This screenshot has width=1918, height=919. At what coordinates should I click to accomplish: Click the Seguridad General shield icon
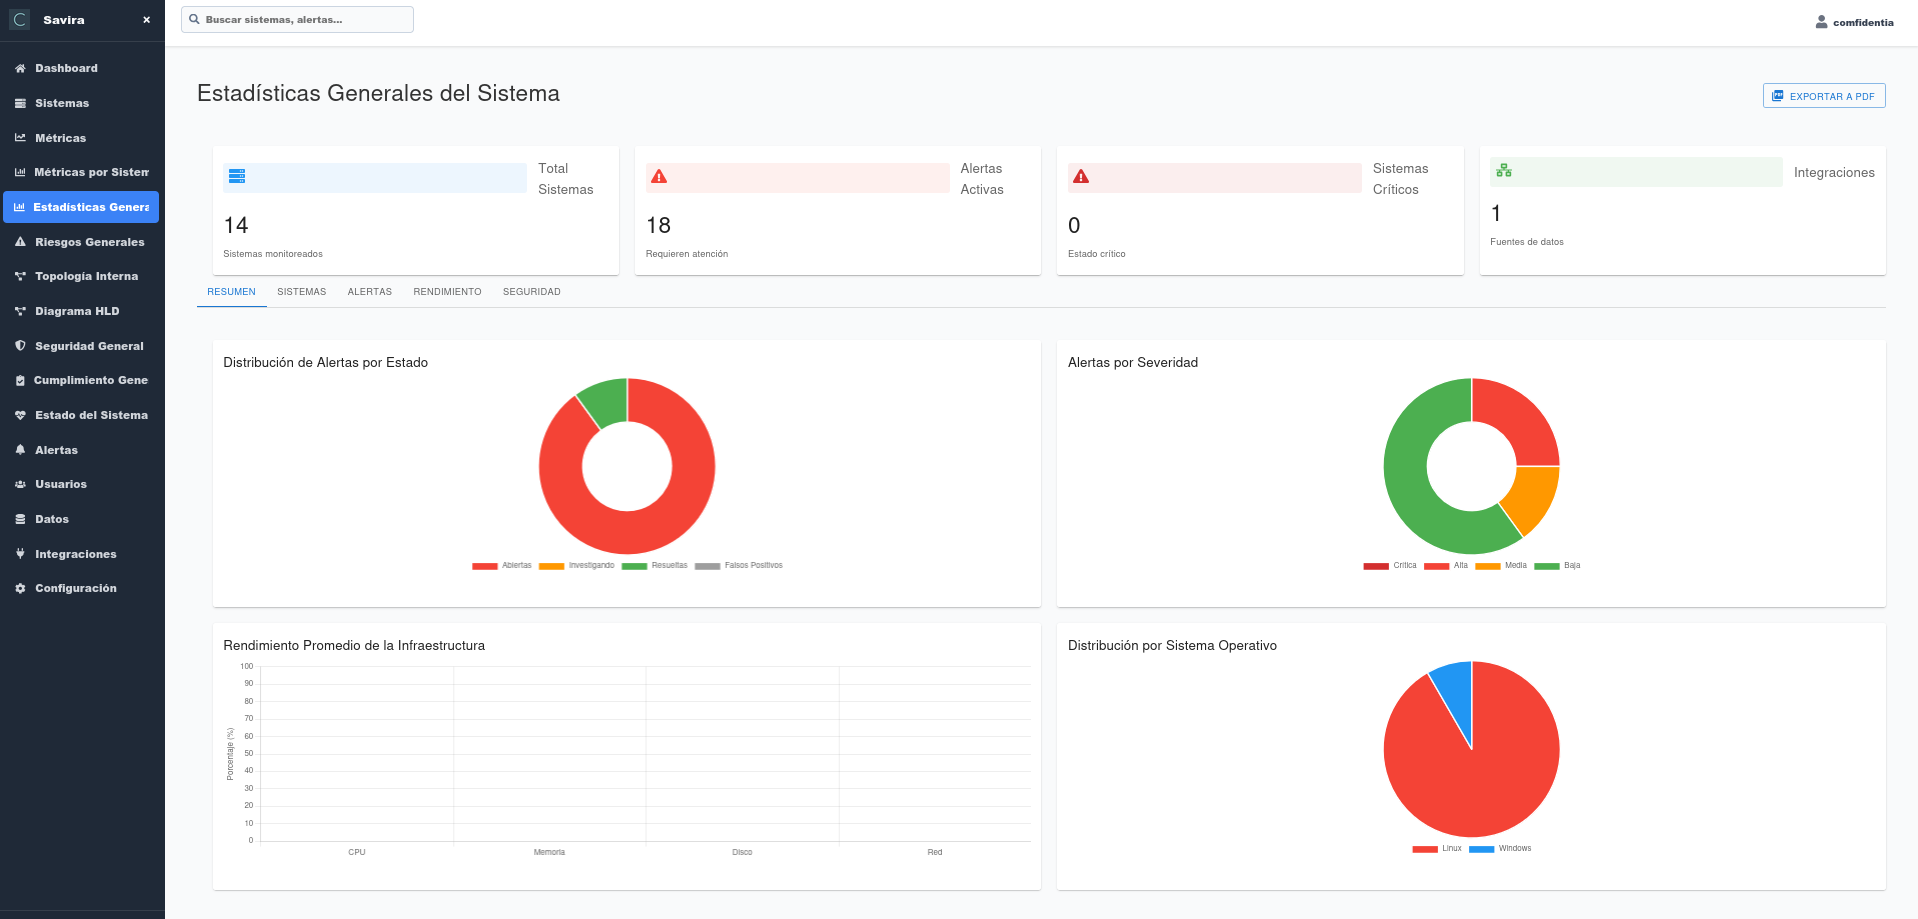coord(20,346)
